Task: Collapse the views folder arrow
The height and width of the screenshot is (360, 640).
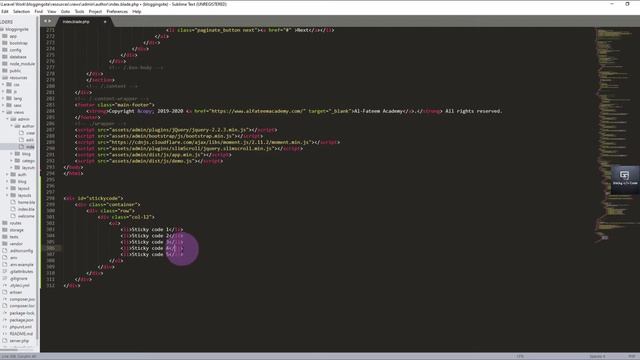Action: (x=3, y=113)
